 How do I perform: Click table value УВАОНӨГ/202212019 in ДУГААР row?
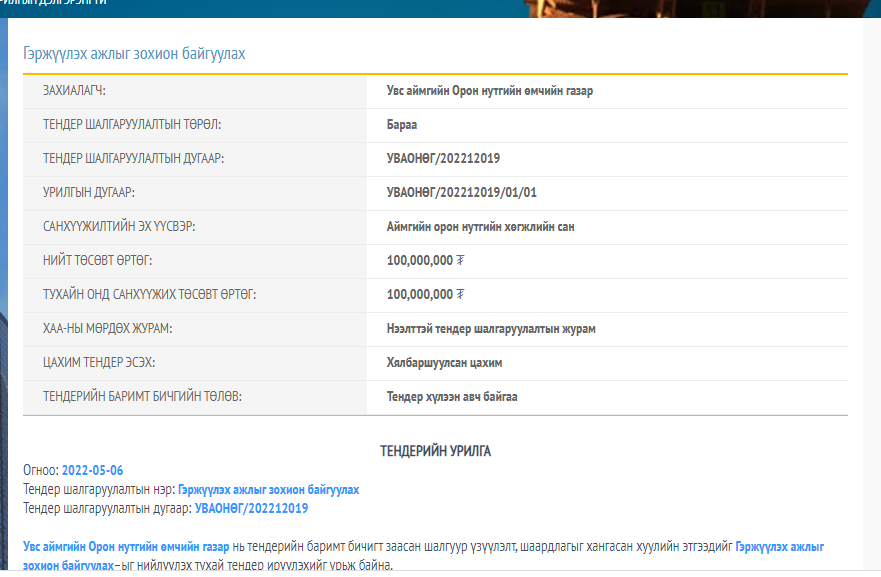443,159
